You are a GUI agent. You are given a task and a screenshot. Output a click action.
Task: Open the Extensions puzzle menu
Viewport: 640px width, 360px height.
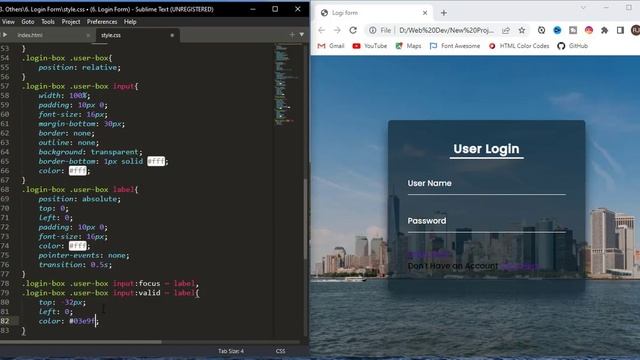(x=604, y=30)
